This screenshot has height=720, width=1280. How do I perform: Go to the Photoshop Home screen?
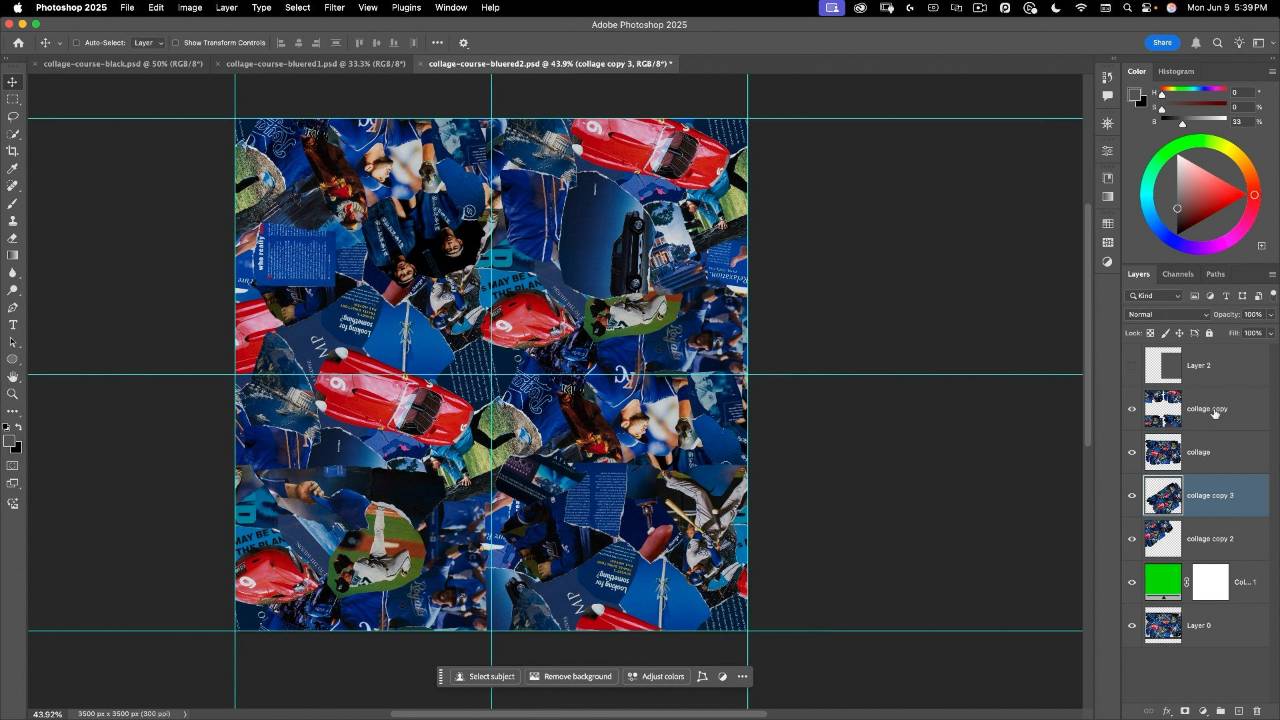[18, 43]
